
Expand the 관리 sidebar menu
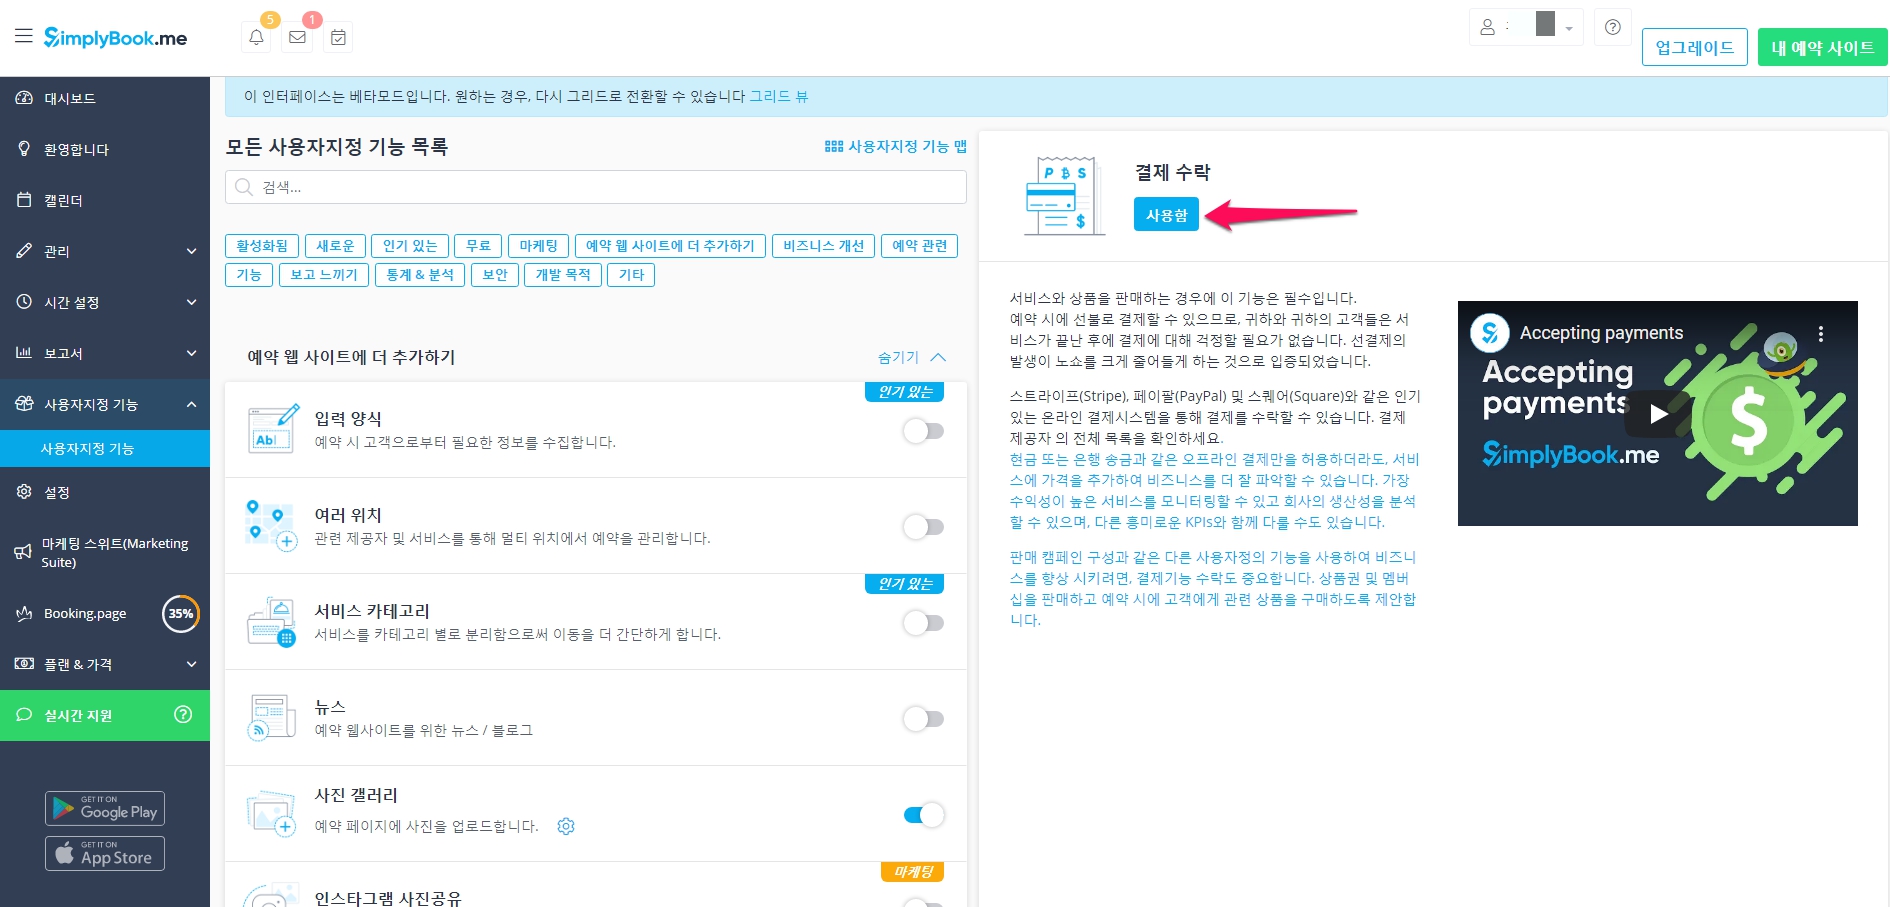coord(105,251)
